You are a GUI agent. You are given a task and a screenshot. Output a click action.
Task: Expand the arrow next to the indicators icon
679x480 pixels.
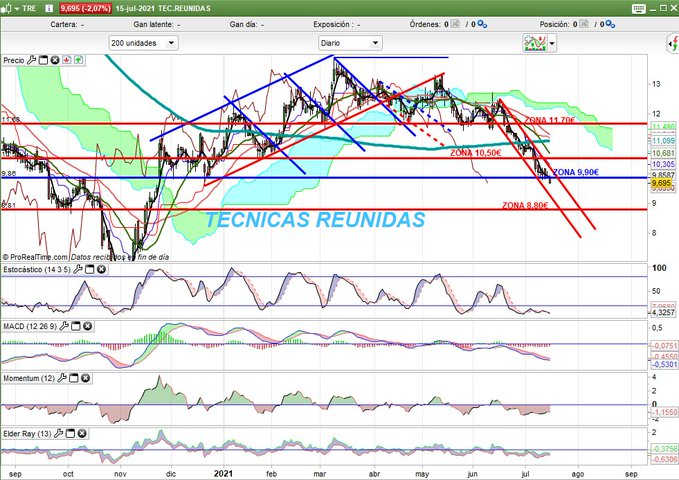click(x=552, y=43)
